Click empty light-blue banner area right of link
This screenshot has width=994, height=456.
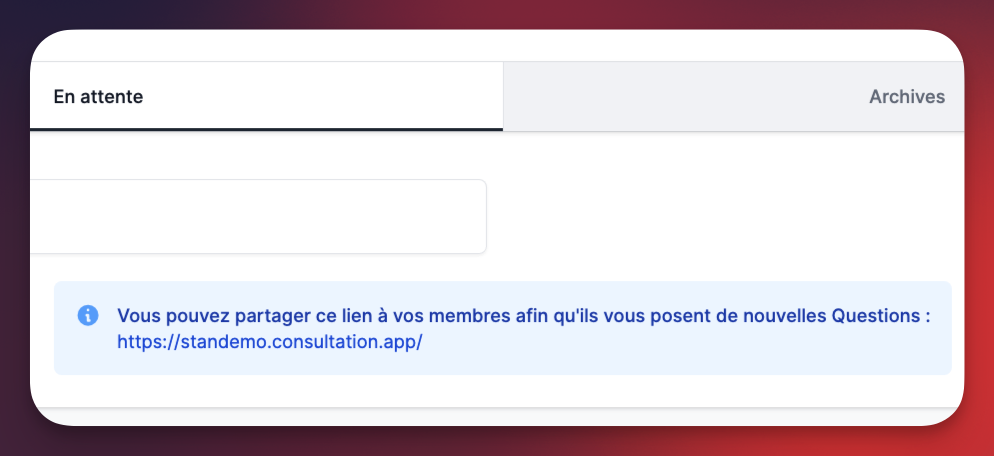680,343
